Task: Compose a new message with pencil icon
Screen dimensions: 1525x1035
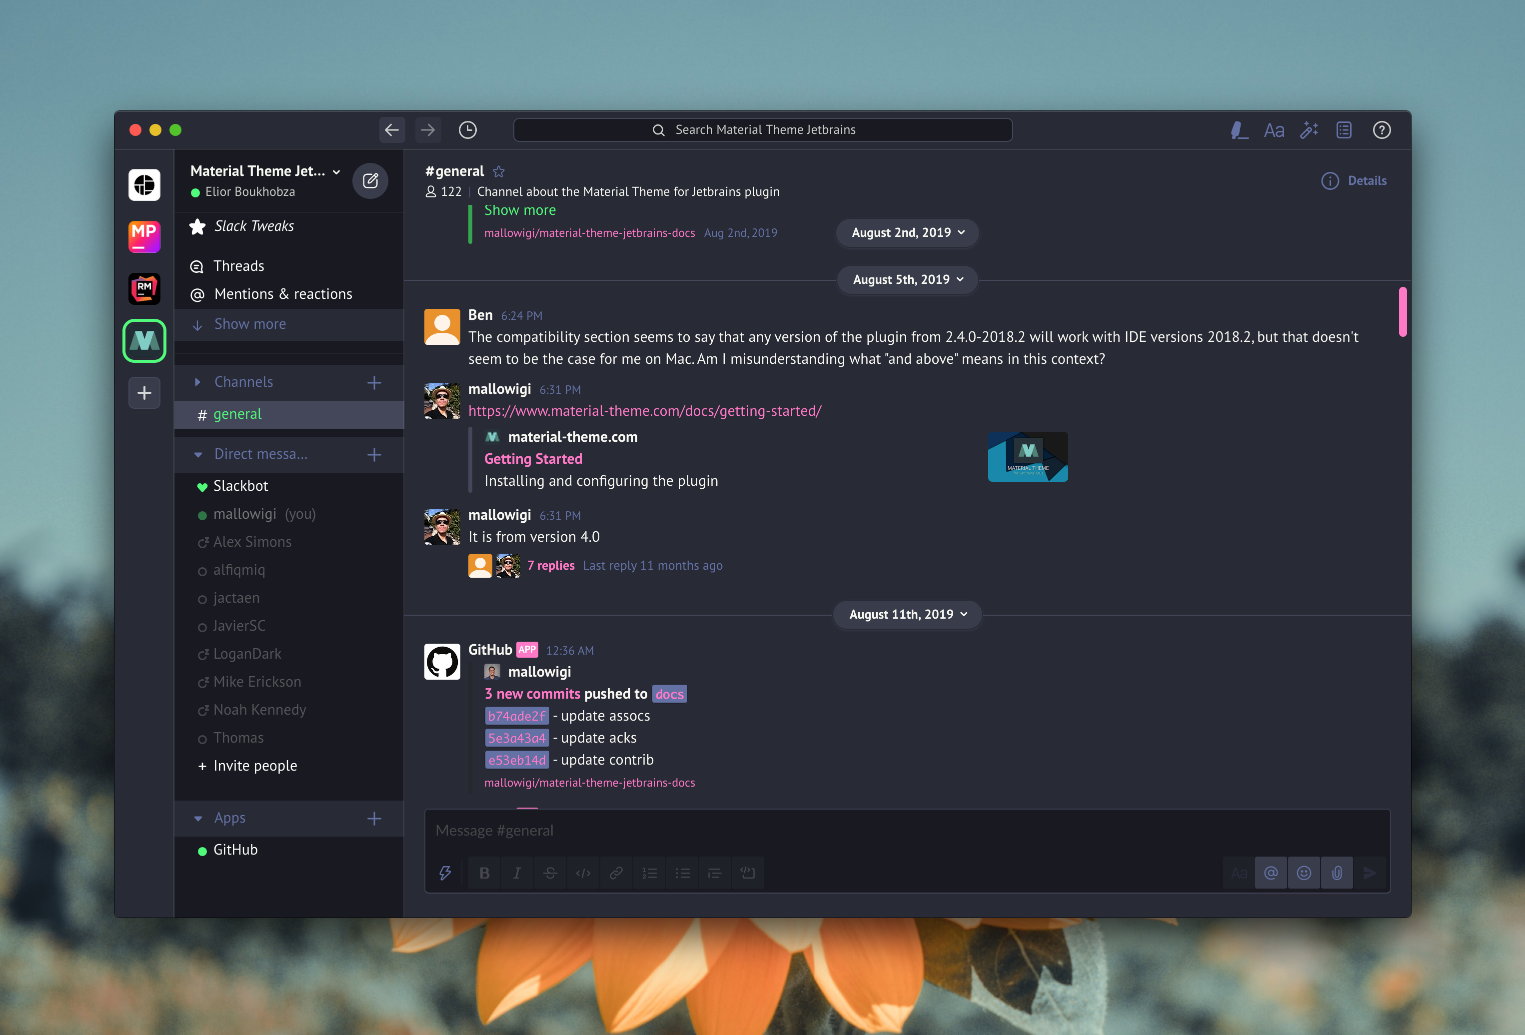Action: pos(370,181)
